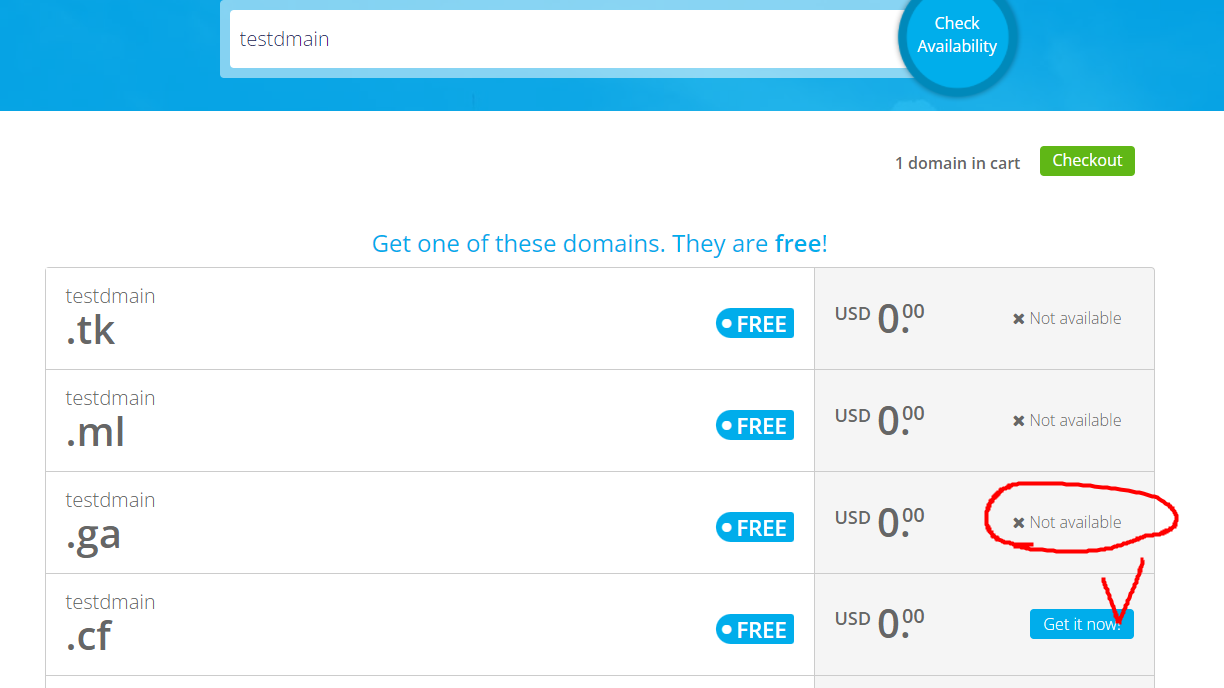
Task: Open the green Checkout button
Action: pos(1087,161)
